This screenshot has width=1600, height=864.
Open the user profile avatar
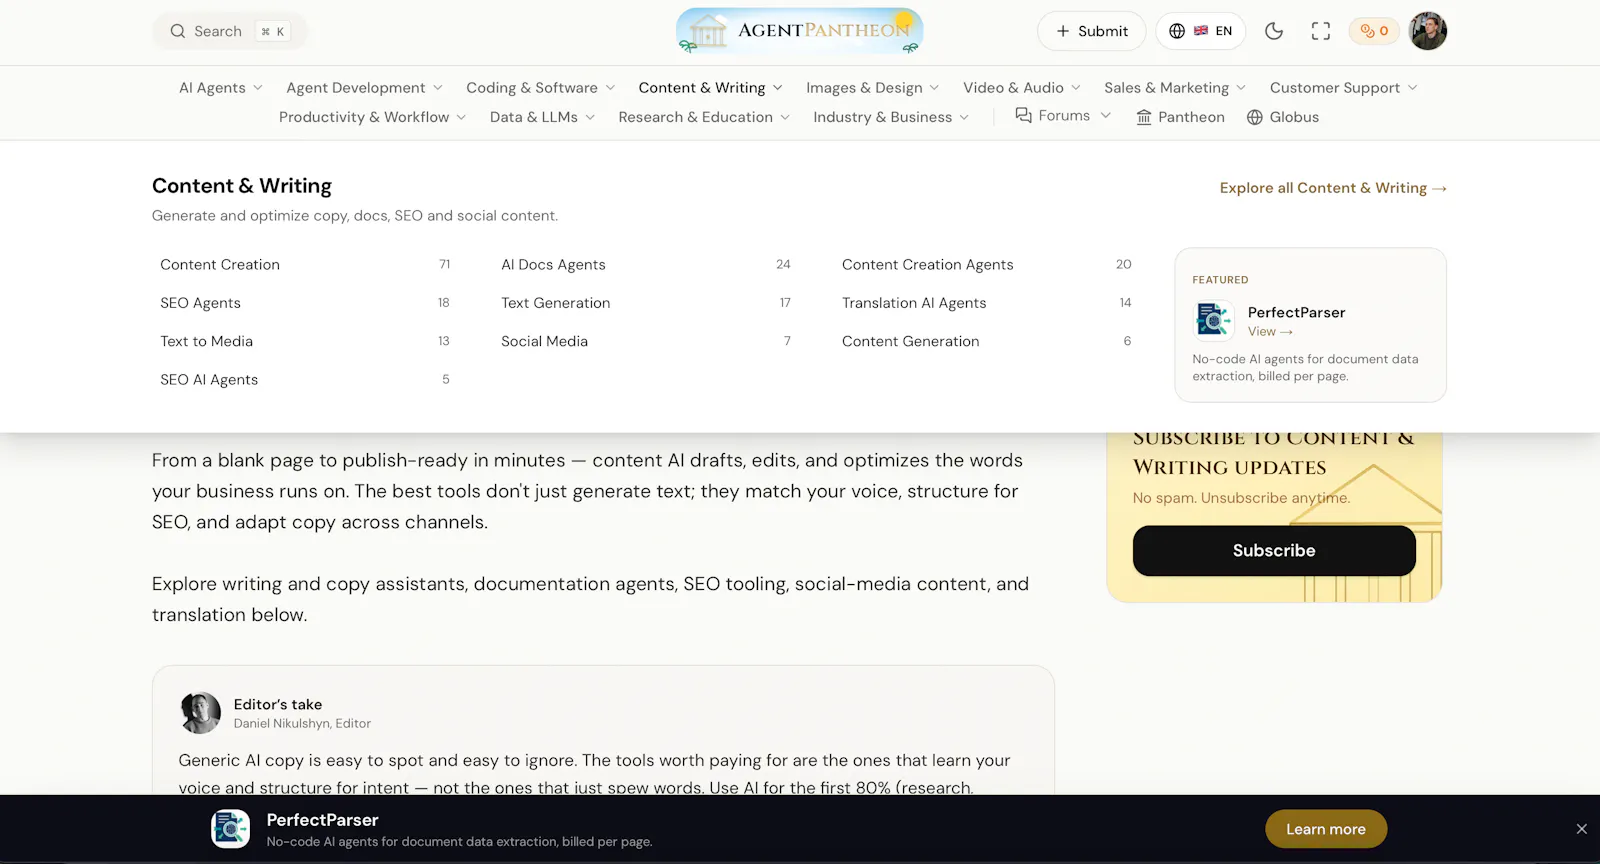click(1428, 31)
